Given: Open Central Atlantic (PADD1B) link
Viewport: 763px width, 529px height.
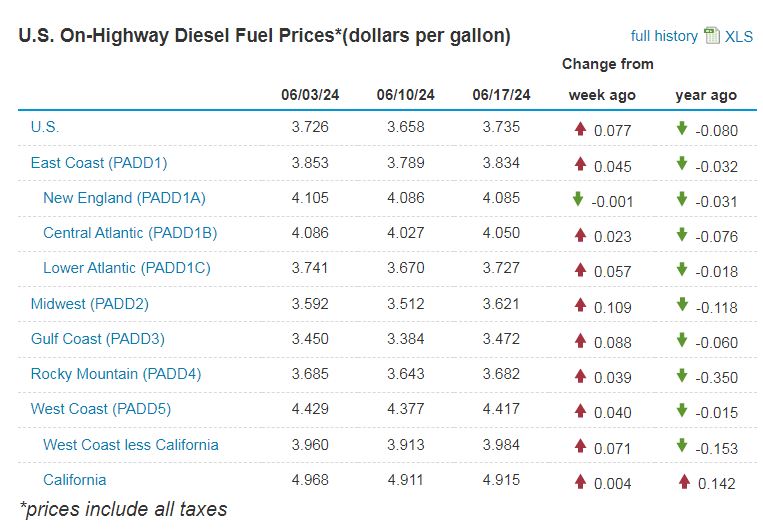Looking at the screenshot, I should (130, 233).
